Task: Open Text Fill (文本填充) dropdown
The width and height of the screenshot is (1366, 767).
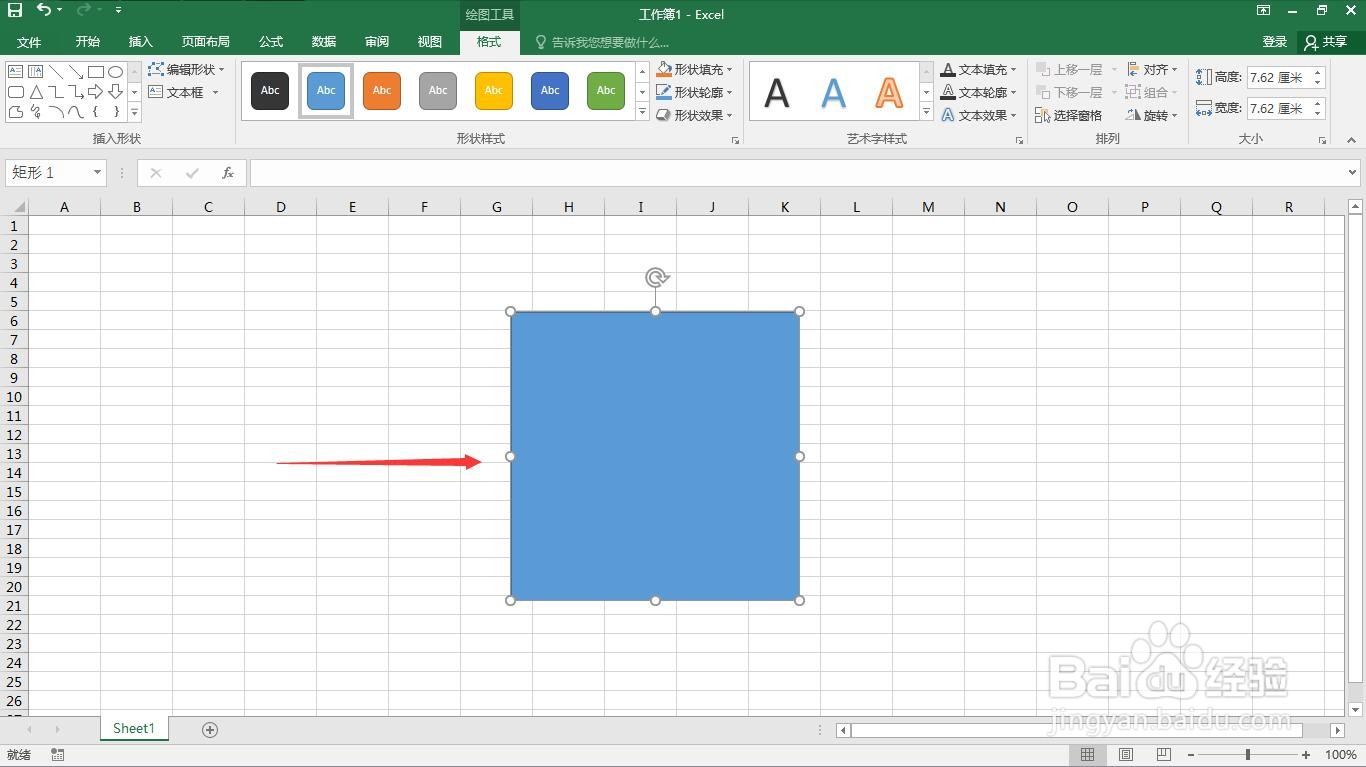Action: [978, 69]
